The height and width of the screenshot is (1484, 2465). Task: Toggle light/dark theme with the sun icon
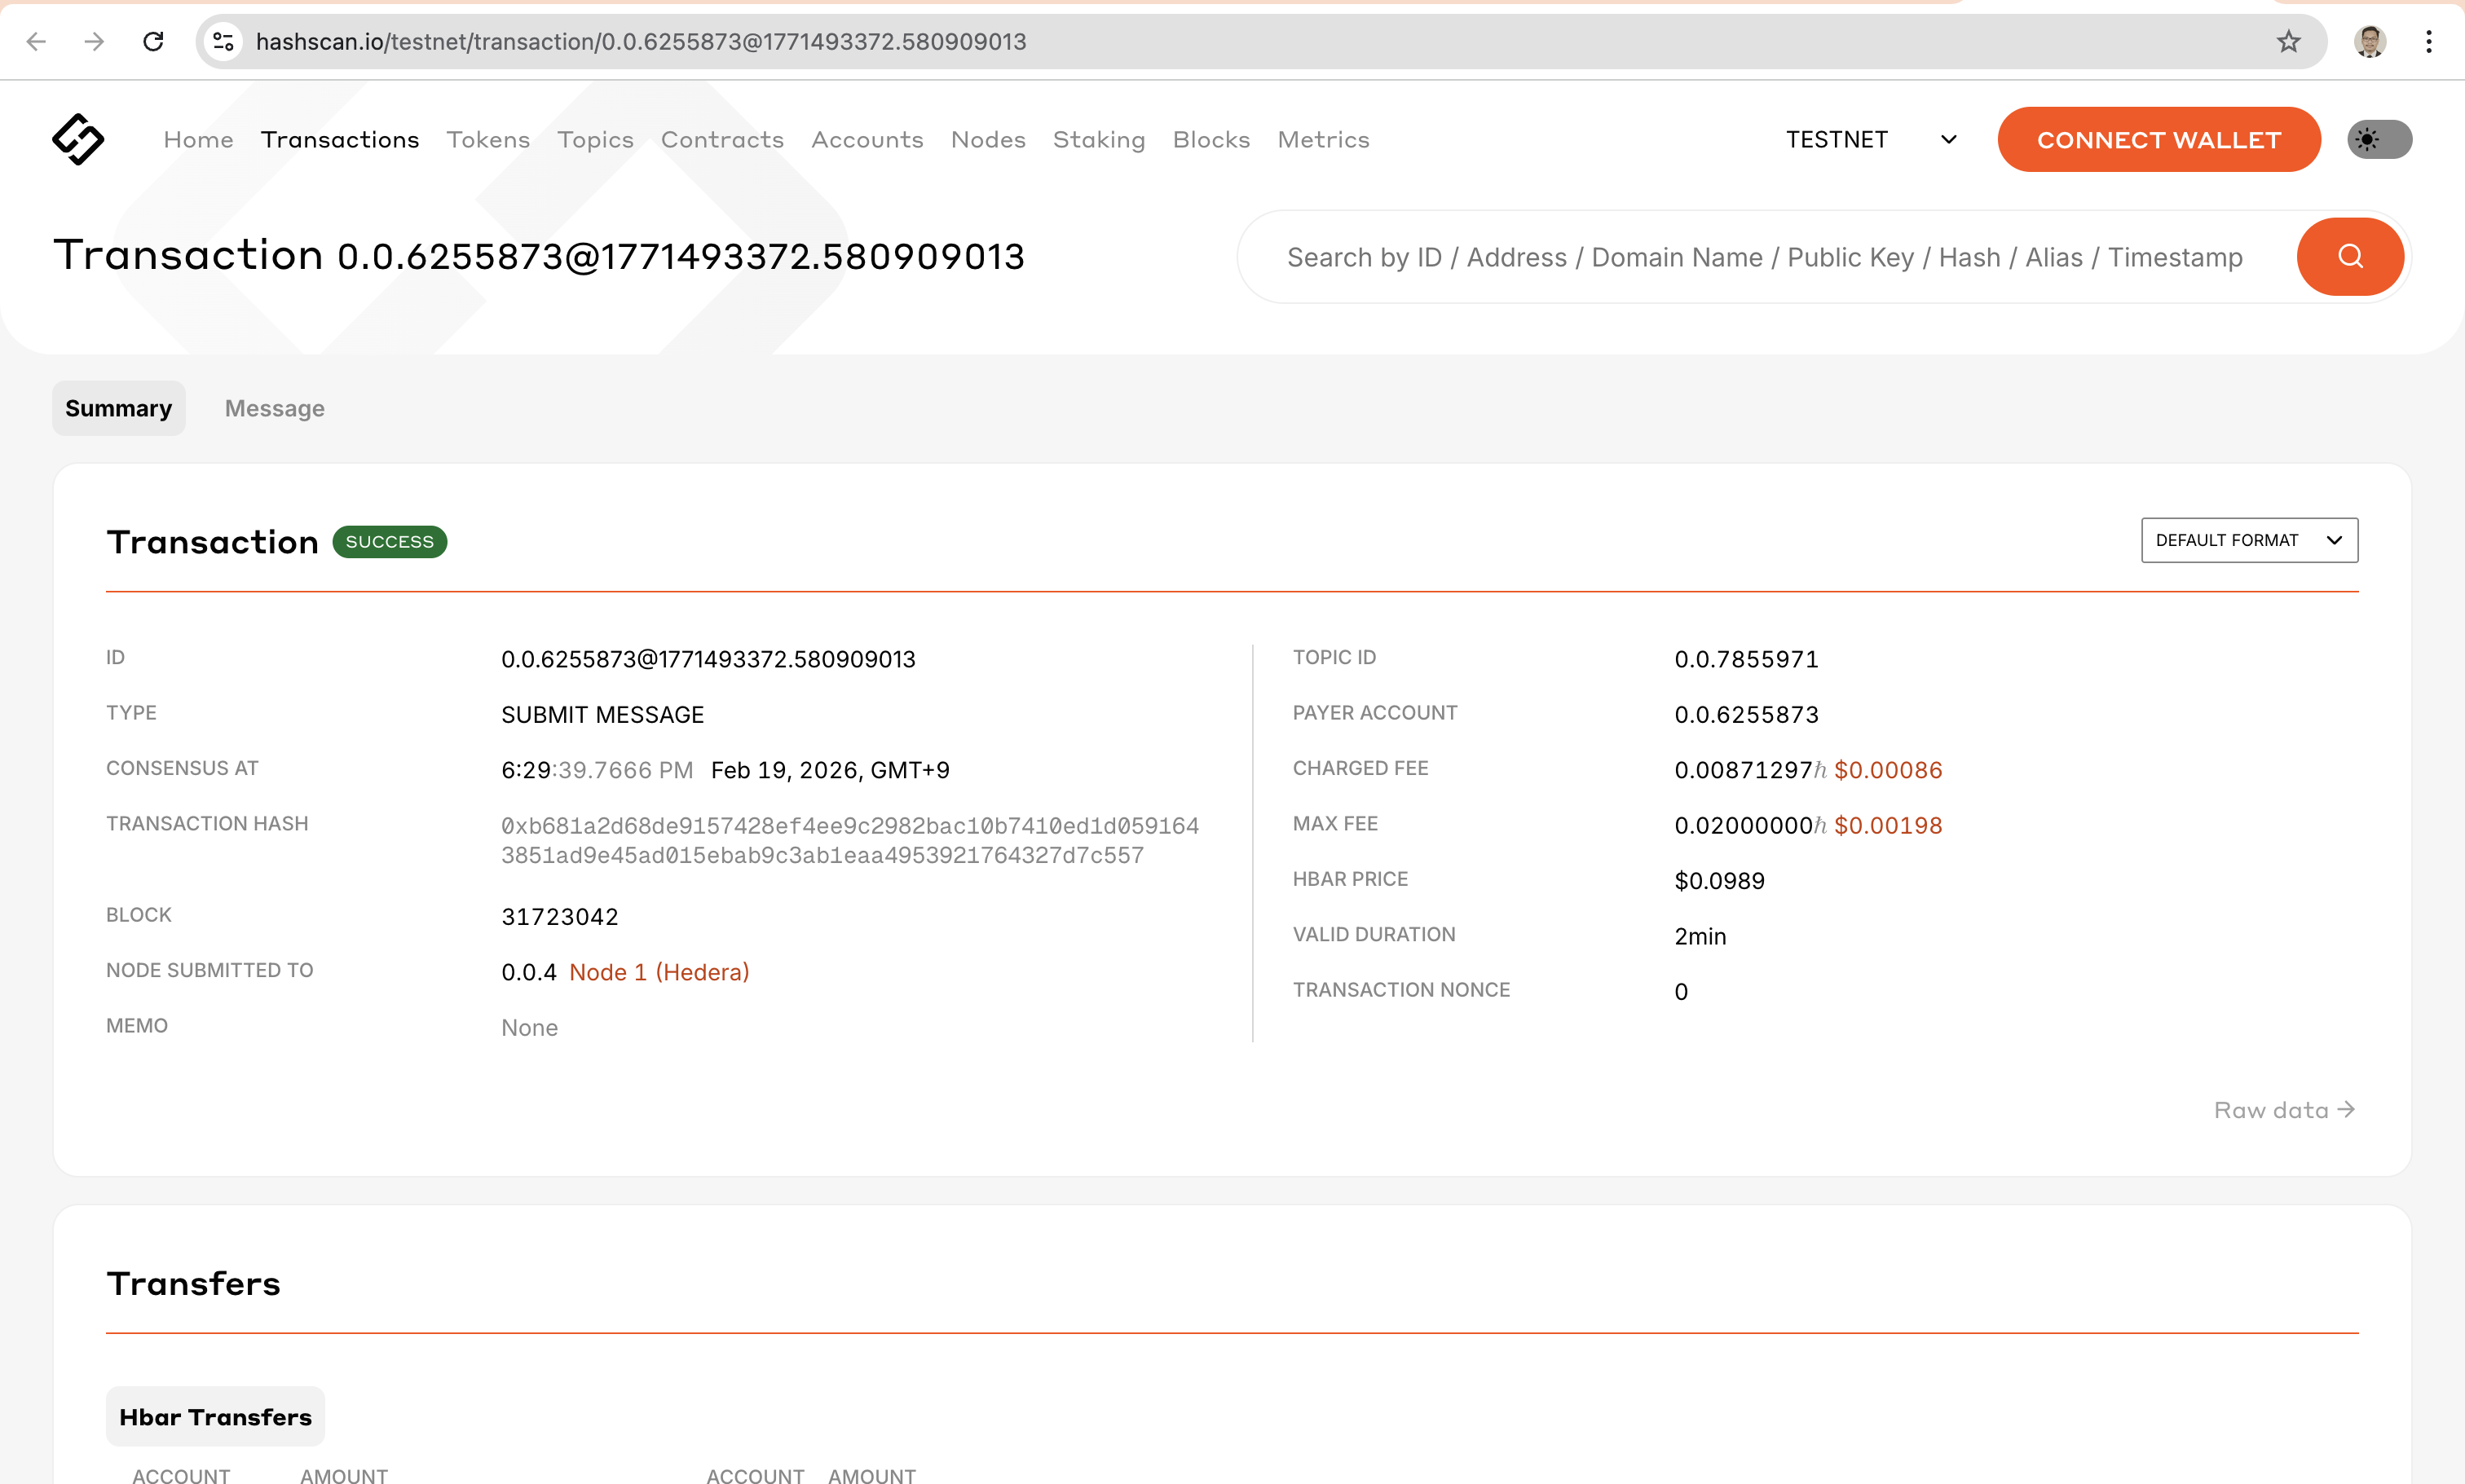(2379, 139)
